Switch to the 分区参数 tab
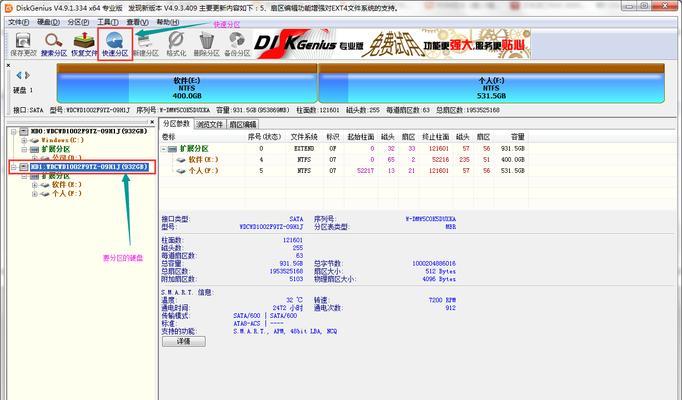The height and width of the screenshot is (400, 682). coord(177,123)
